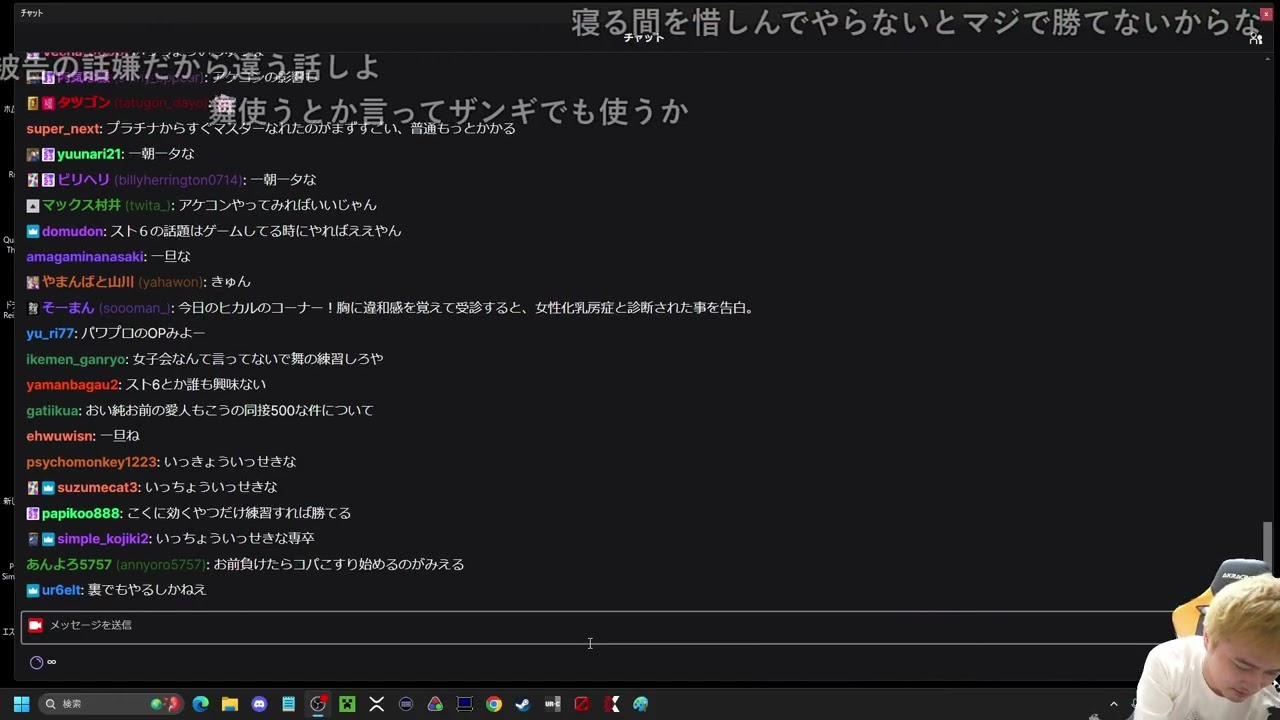Screen dimensions: 1280x720
Task: Click username yamanbagau2
Action: 72,385
